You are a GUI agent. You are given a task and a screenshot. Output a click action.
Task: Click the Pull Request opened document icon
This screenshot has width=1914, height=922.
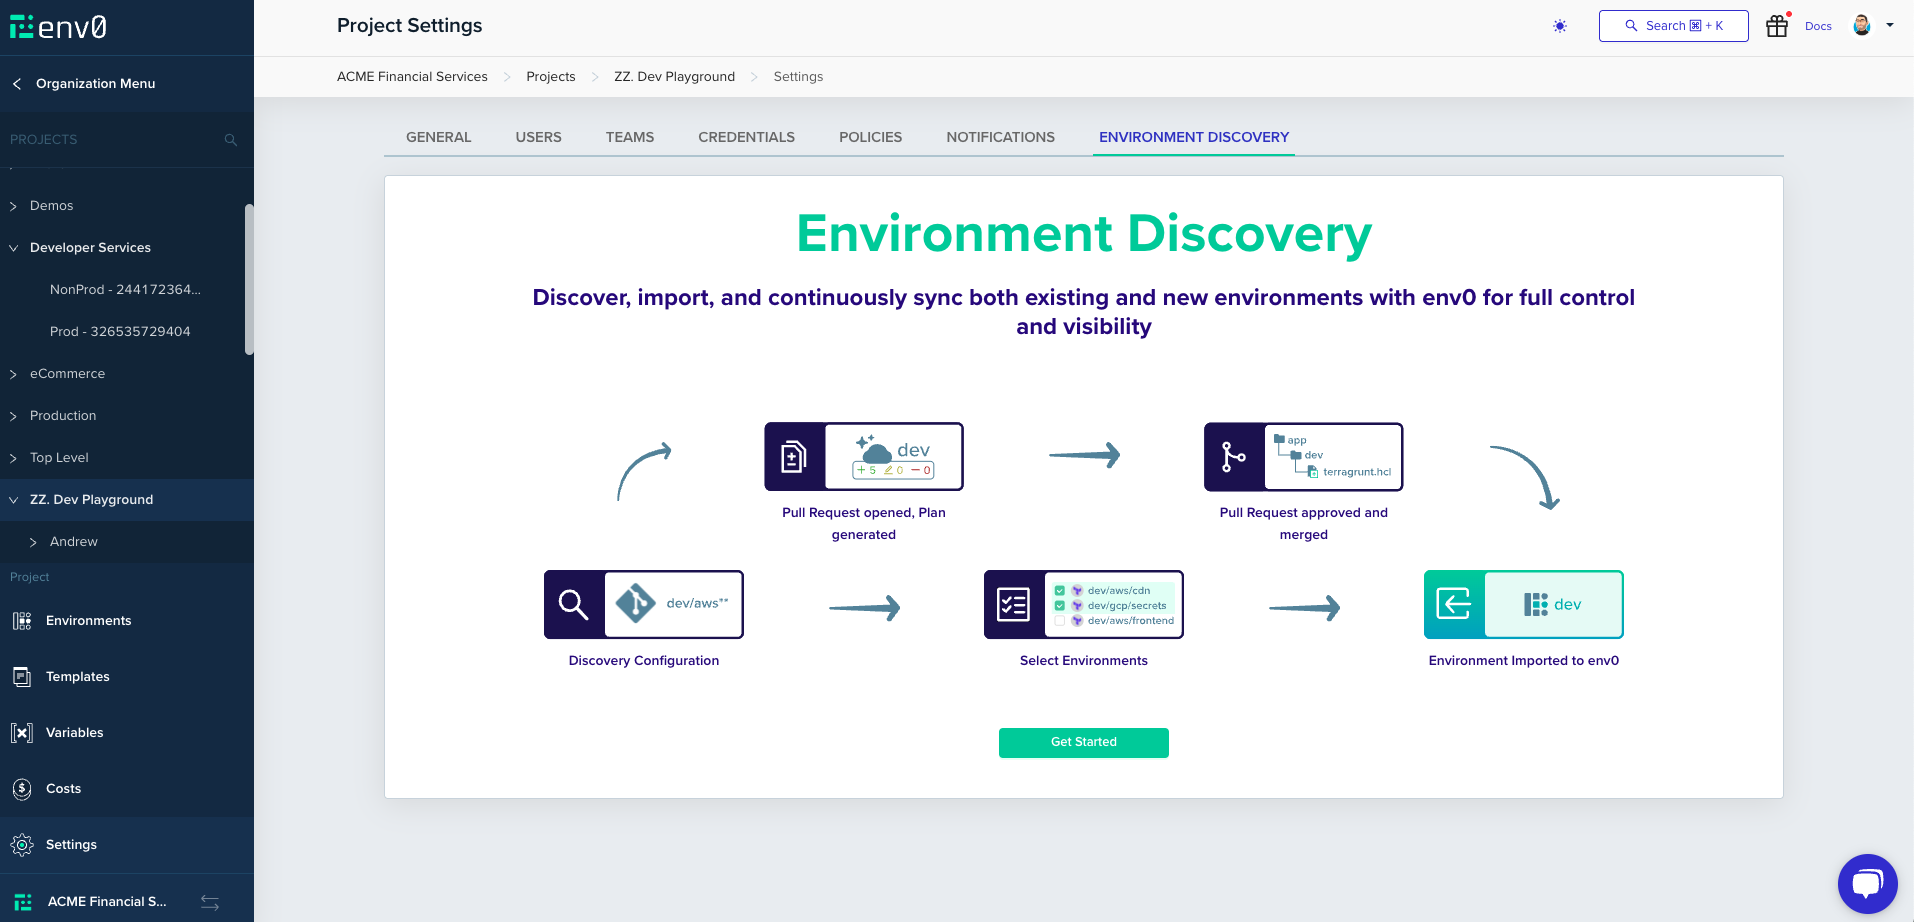(794, 457)
